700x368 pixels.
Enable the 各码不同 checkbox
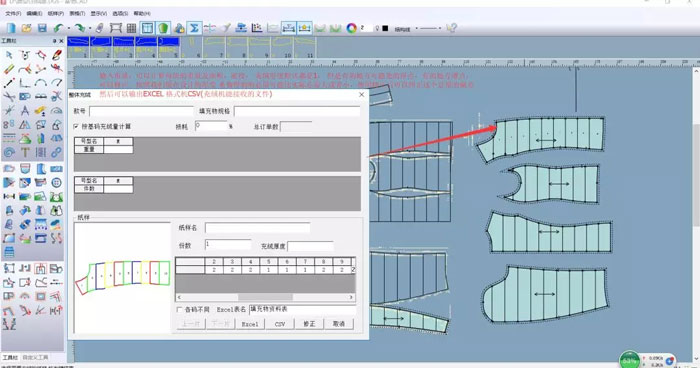[179, 309]
